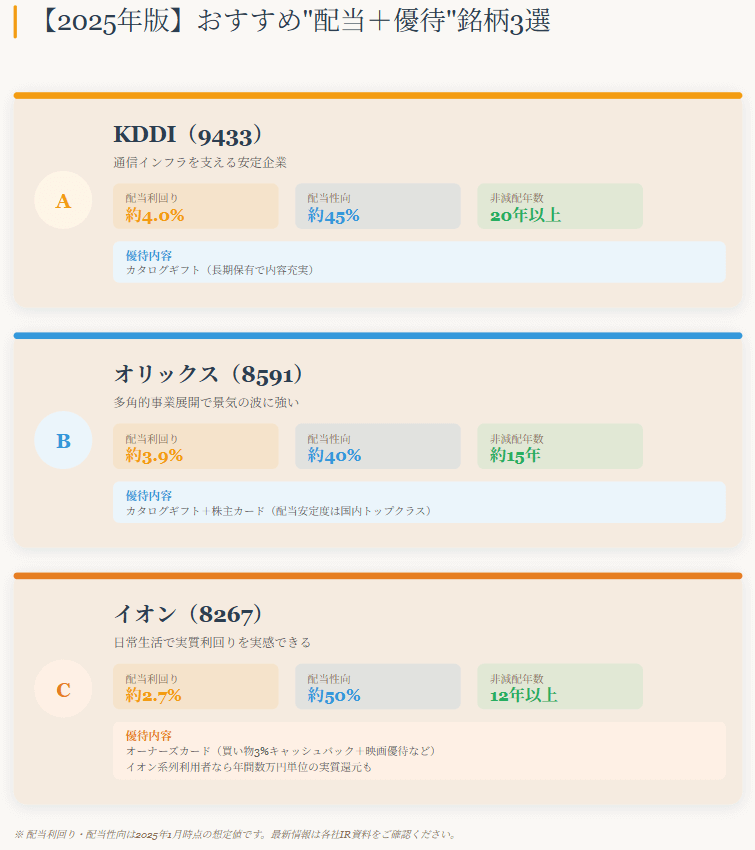Click KDDI's 優待内容 catalog gift panel
The width and height of the screenshot is (755, 850).
[x=419, y=262]
